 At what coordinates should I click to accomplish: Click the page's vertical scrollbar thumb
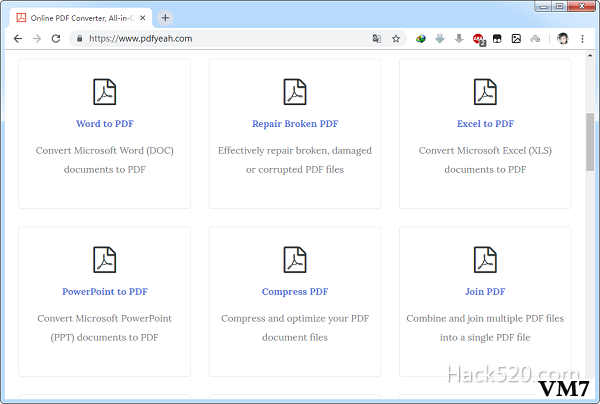click(590, 142)
